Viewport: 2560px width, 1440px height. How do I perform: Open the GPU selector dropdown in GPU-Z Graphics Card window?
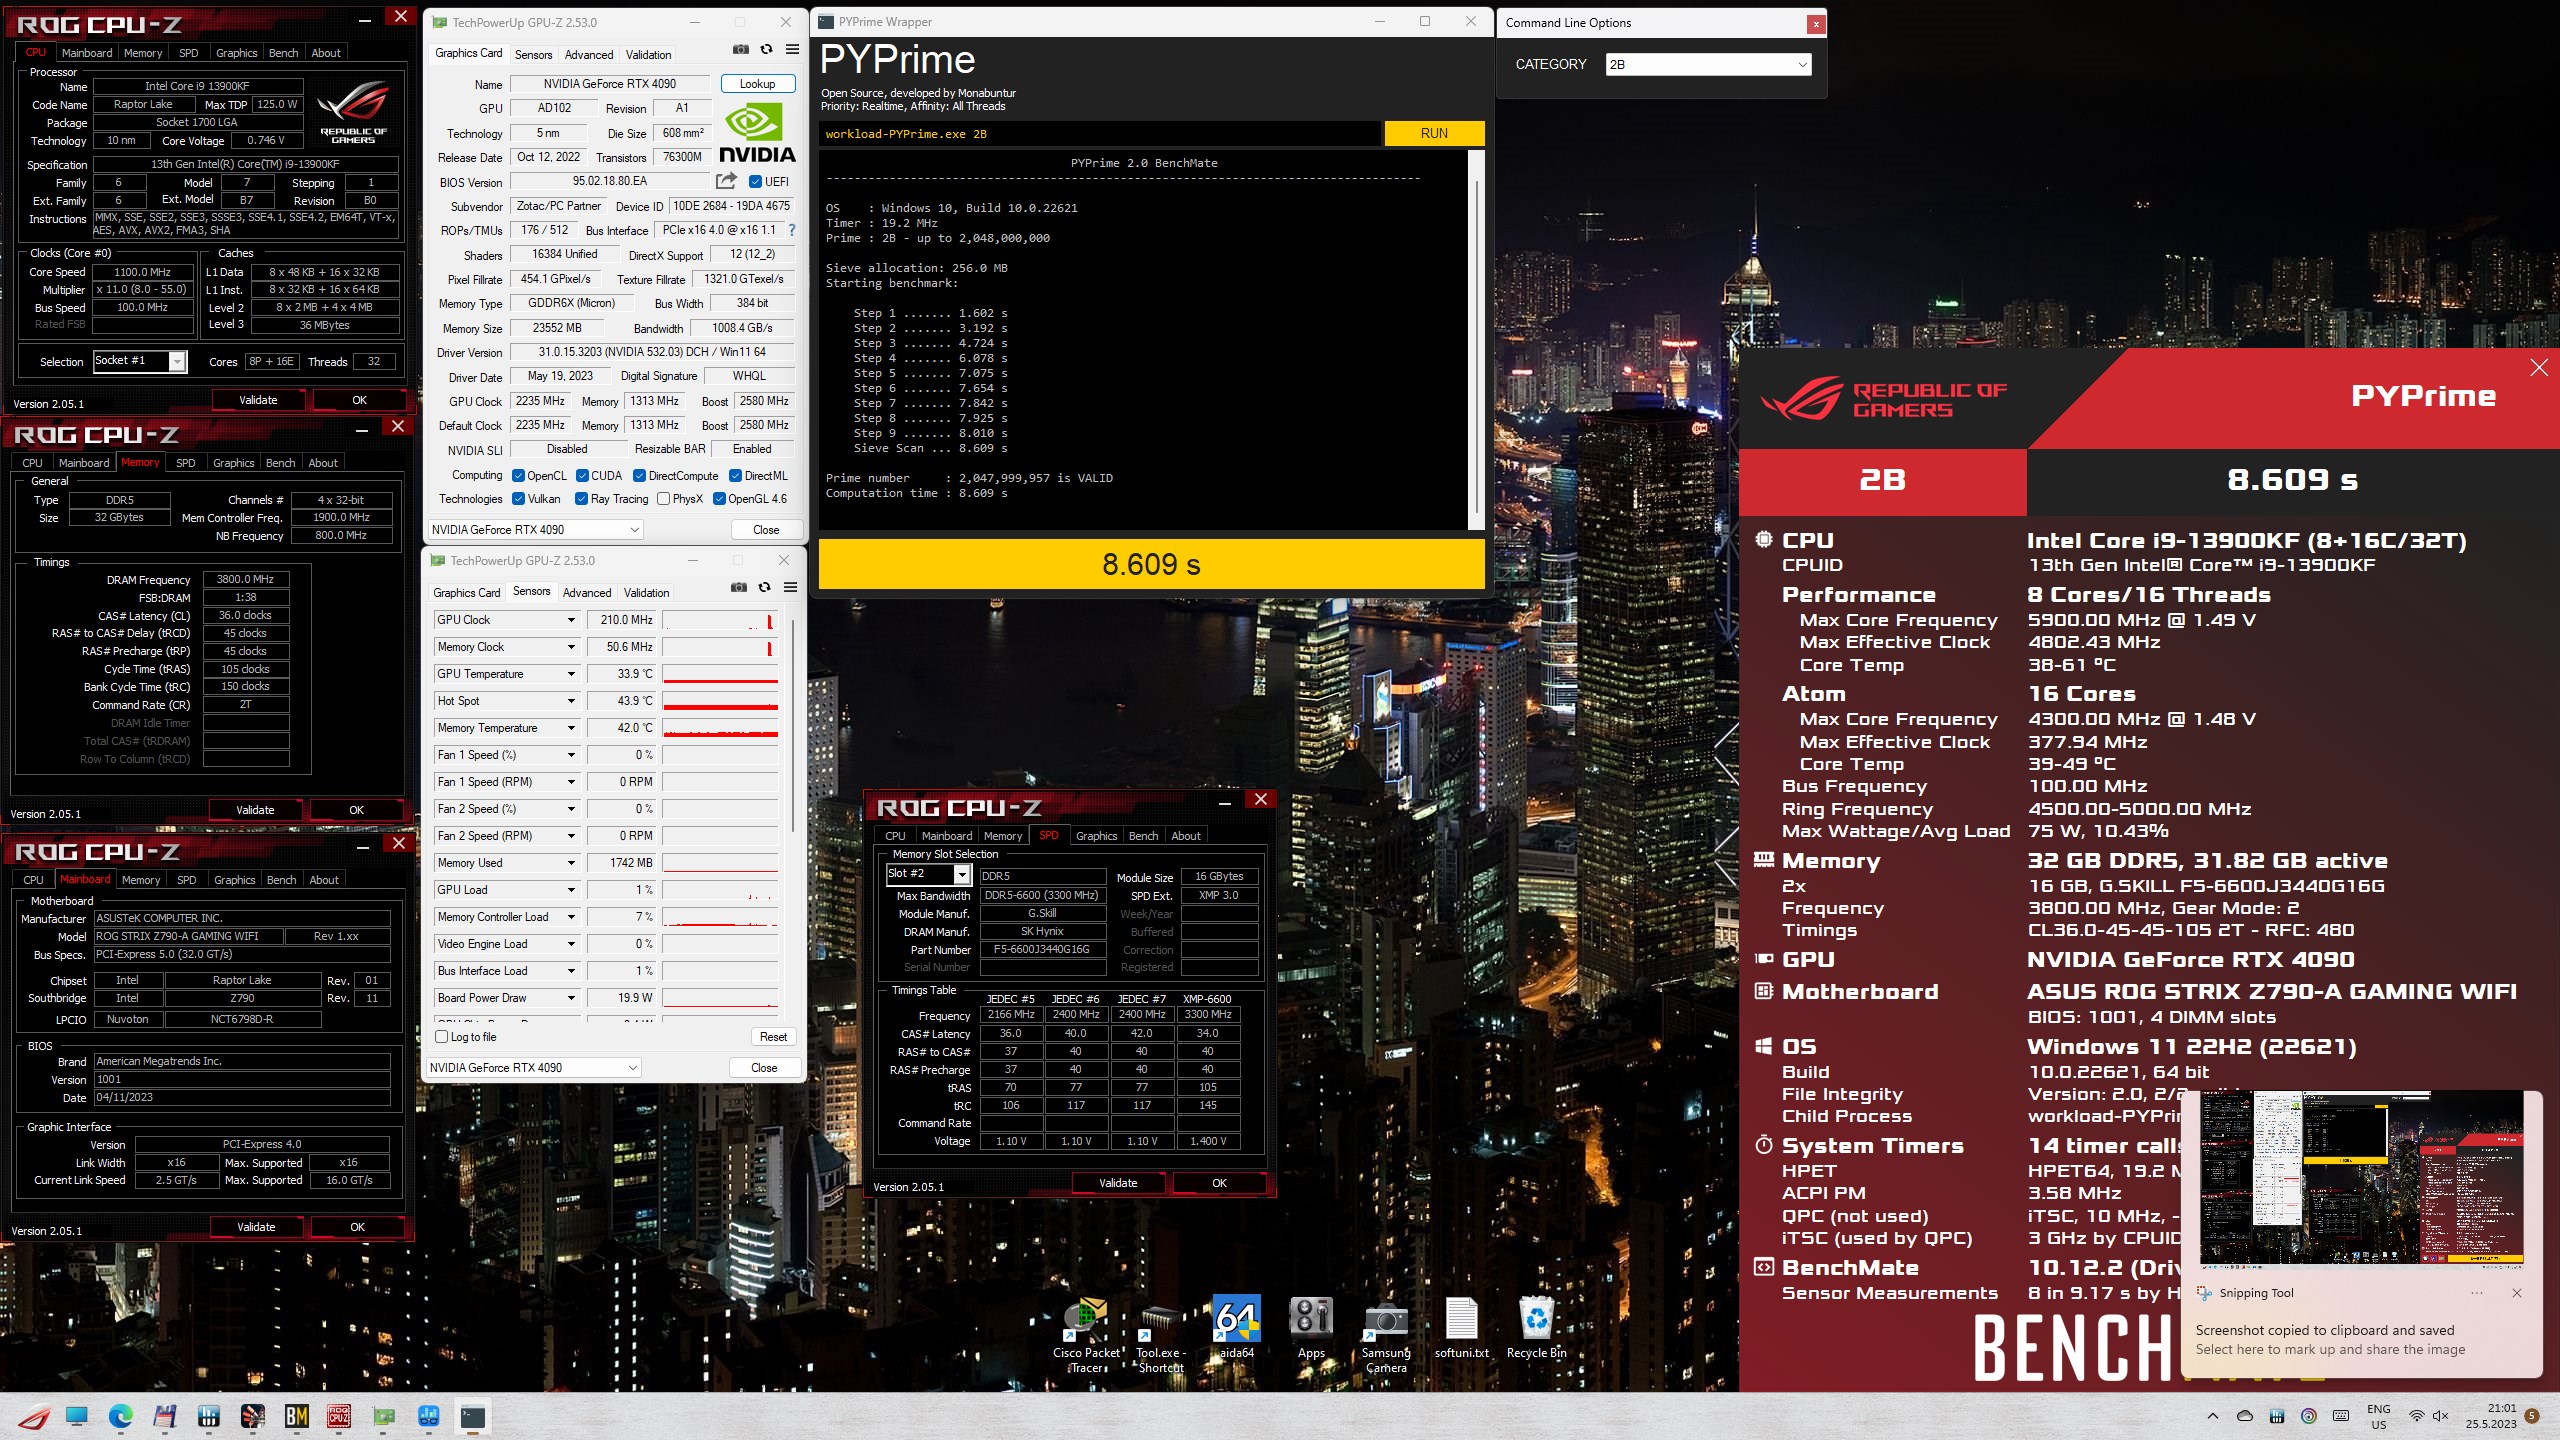535,530
